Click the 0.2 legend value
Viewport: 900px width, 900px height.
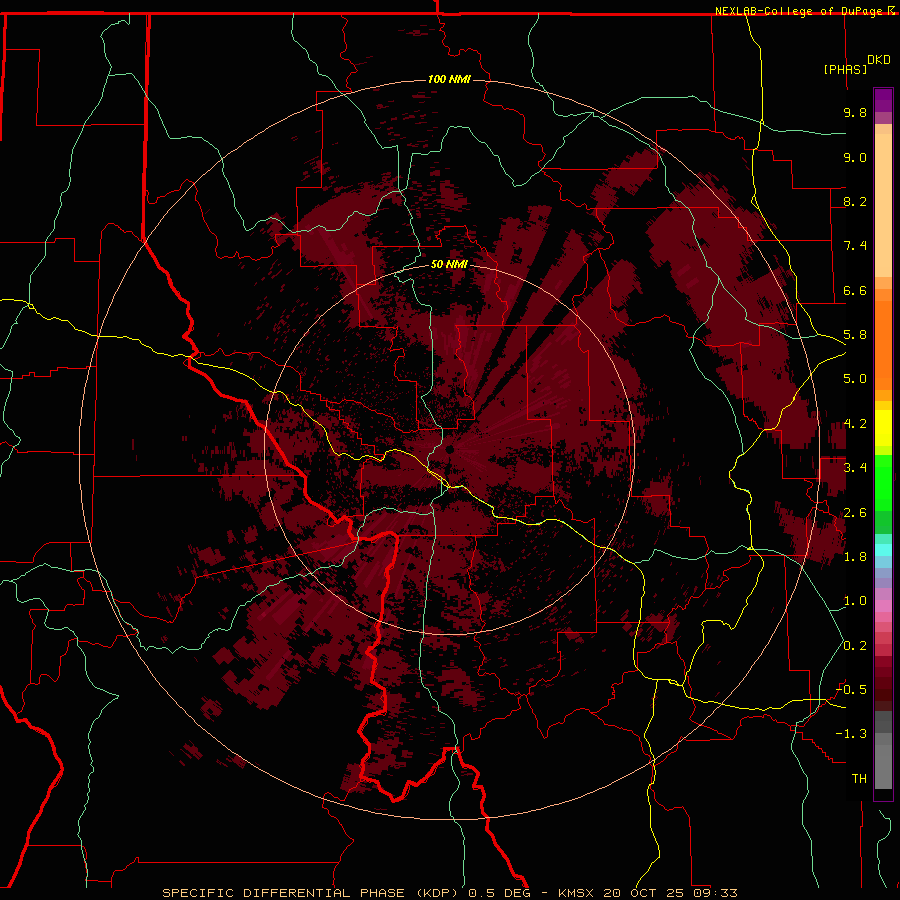coord(855,646)
